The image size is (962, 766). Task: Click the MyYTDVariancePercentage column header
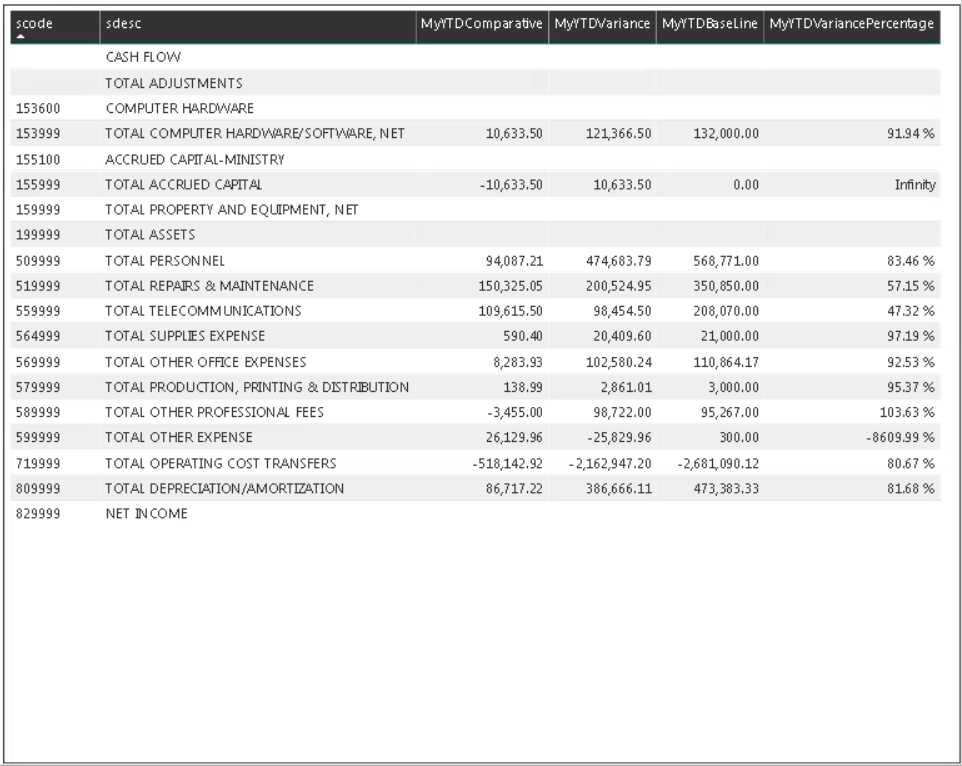pos(852,24)
